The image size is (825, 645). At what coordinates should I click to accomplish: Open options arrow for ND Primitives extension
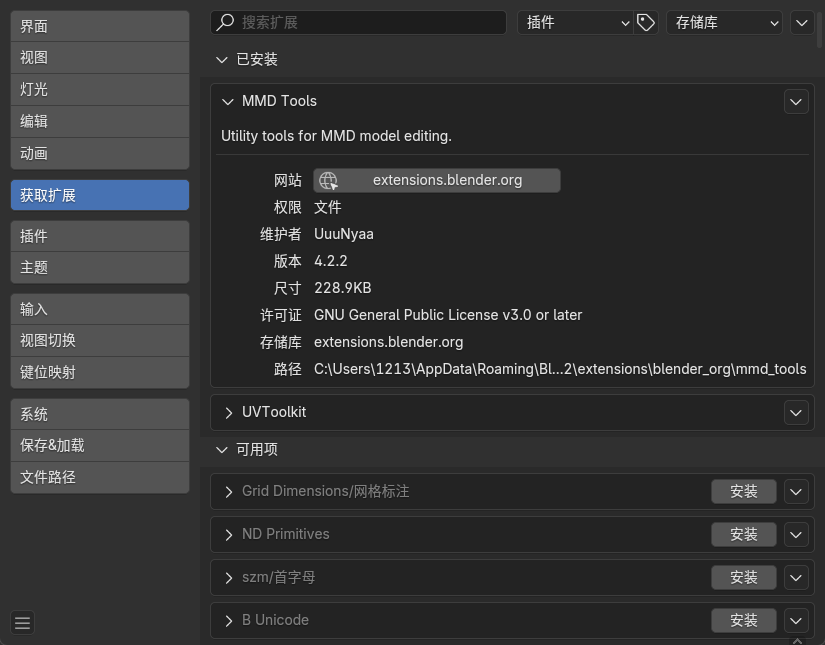click(796, 534)
